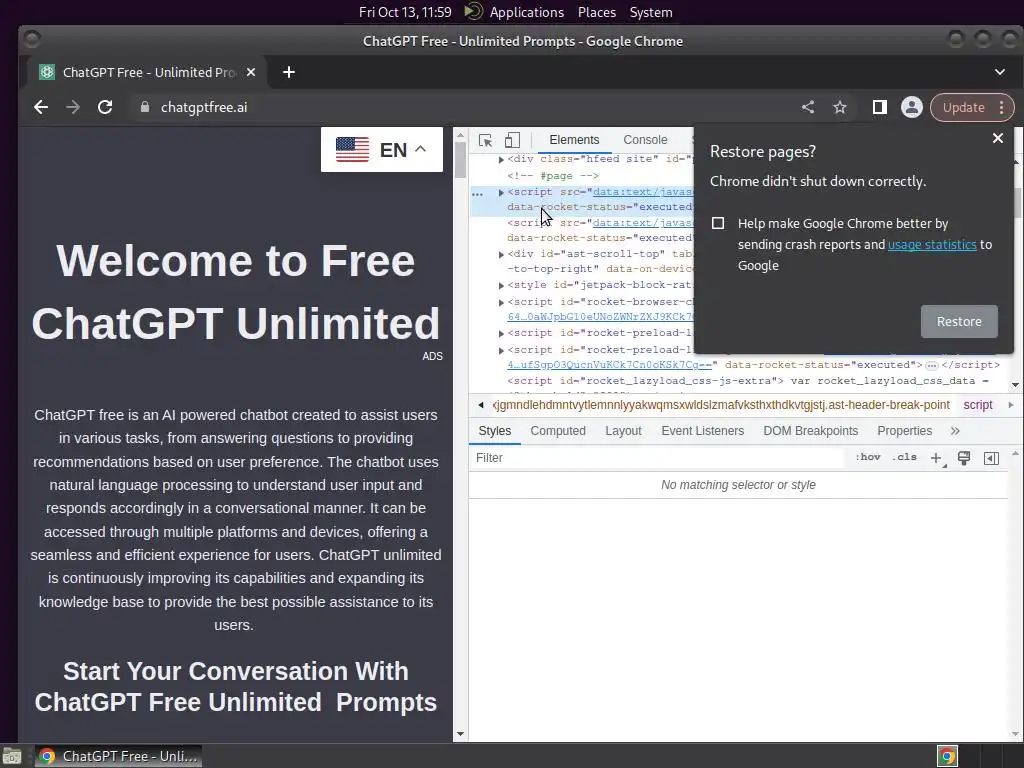Screen dimensions: 1024x768
Task: Expand the second rocket-preload script node
Action: (501, 351)
